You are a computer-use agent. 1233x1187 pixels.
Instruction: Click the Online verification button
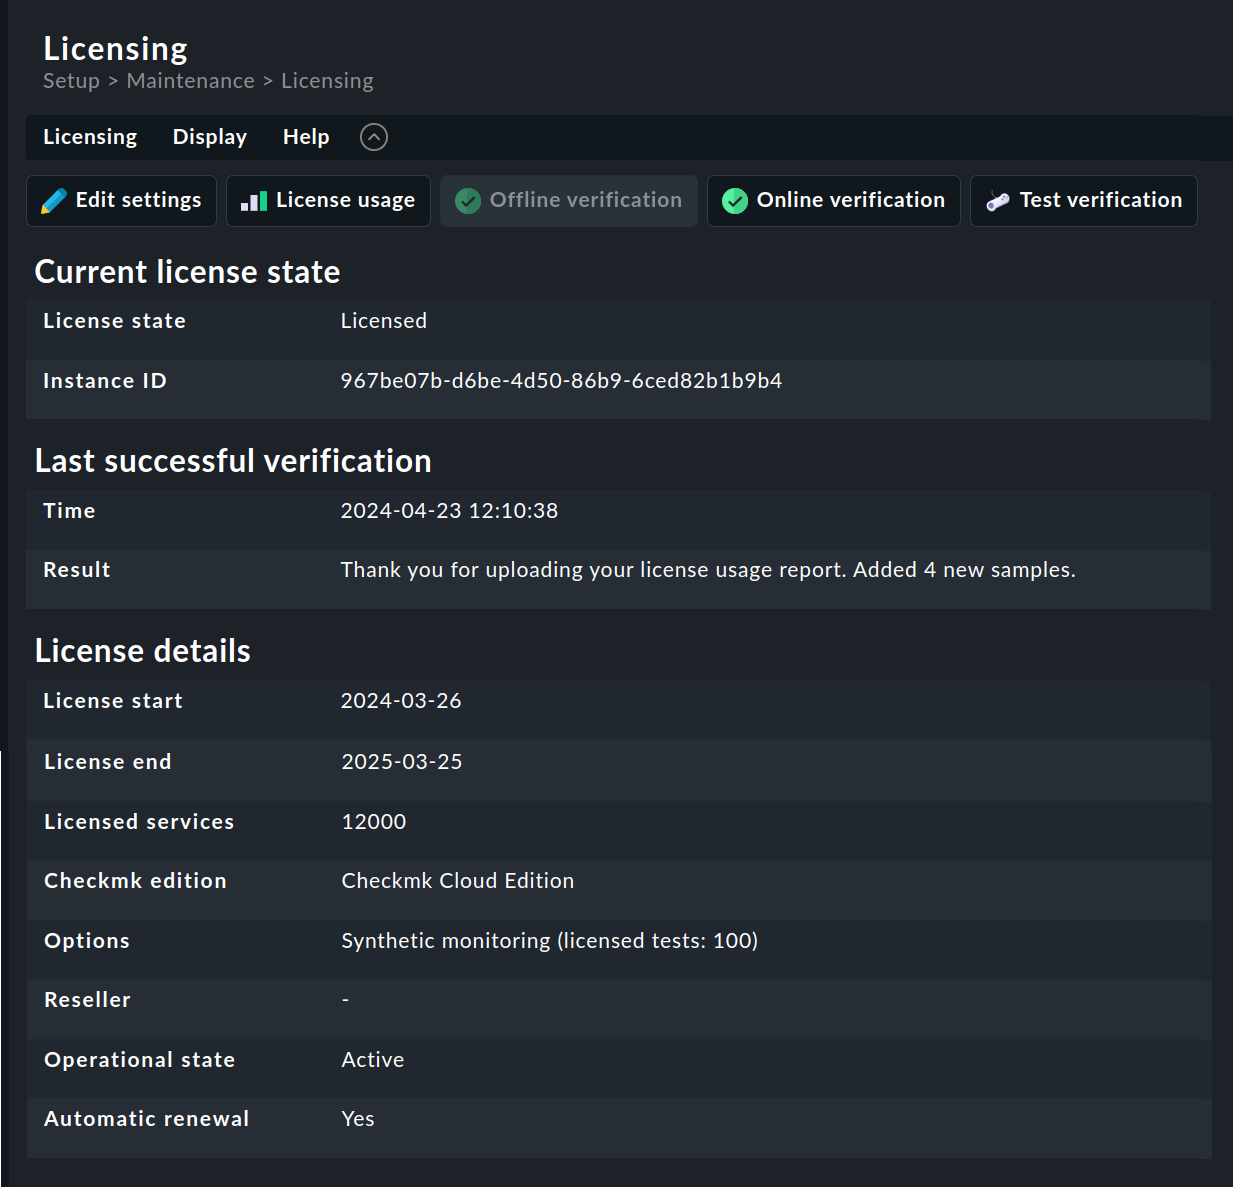pyautogui.click(x=834, y=201)
